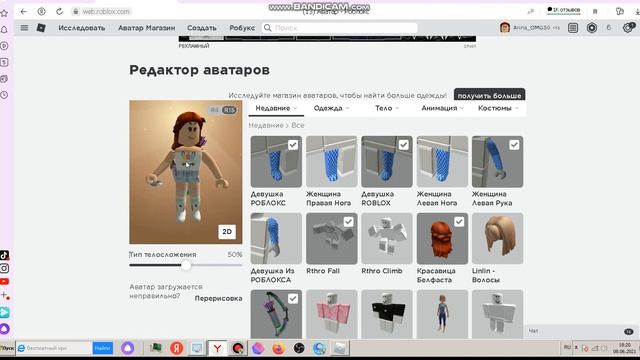Click the получить больше button
Viewport: 640px width, 360px height.
click(489, 95)
